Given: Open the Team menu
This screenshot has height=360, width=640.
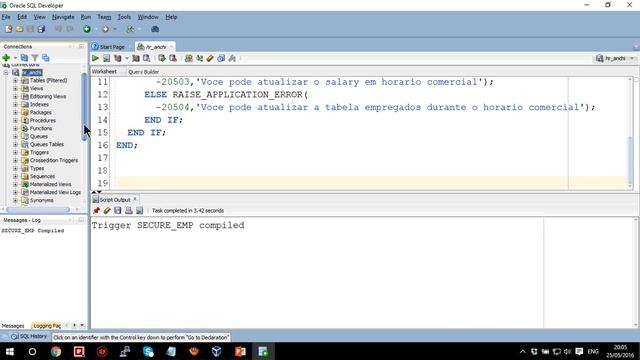Looking at the screenshot, I should (104, 17).
